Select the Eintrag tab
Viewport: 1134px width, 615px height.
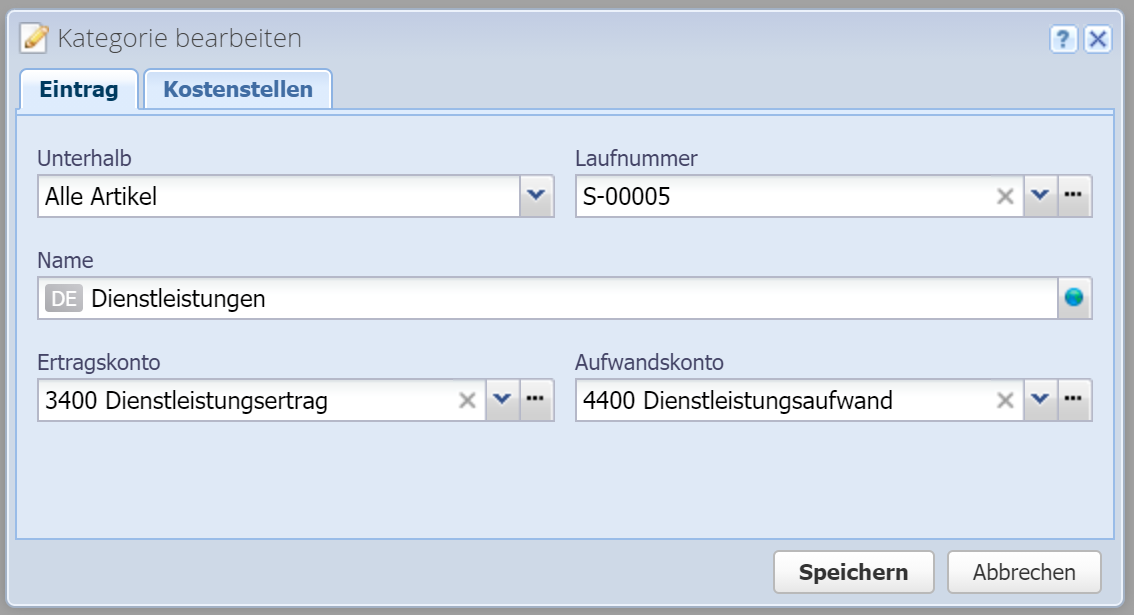click(x=79, y=89)
